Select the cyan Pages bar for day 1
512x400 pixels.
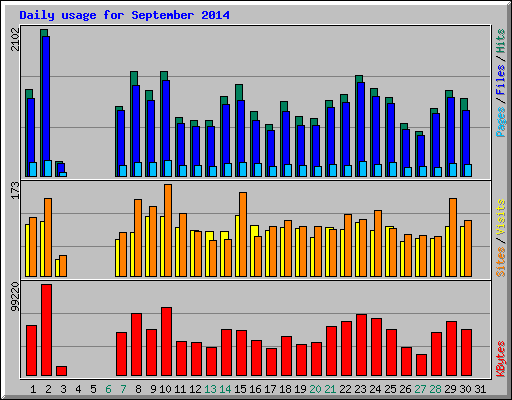(x=33, y=169)
